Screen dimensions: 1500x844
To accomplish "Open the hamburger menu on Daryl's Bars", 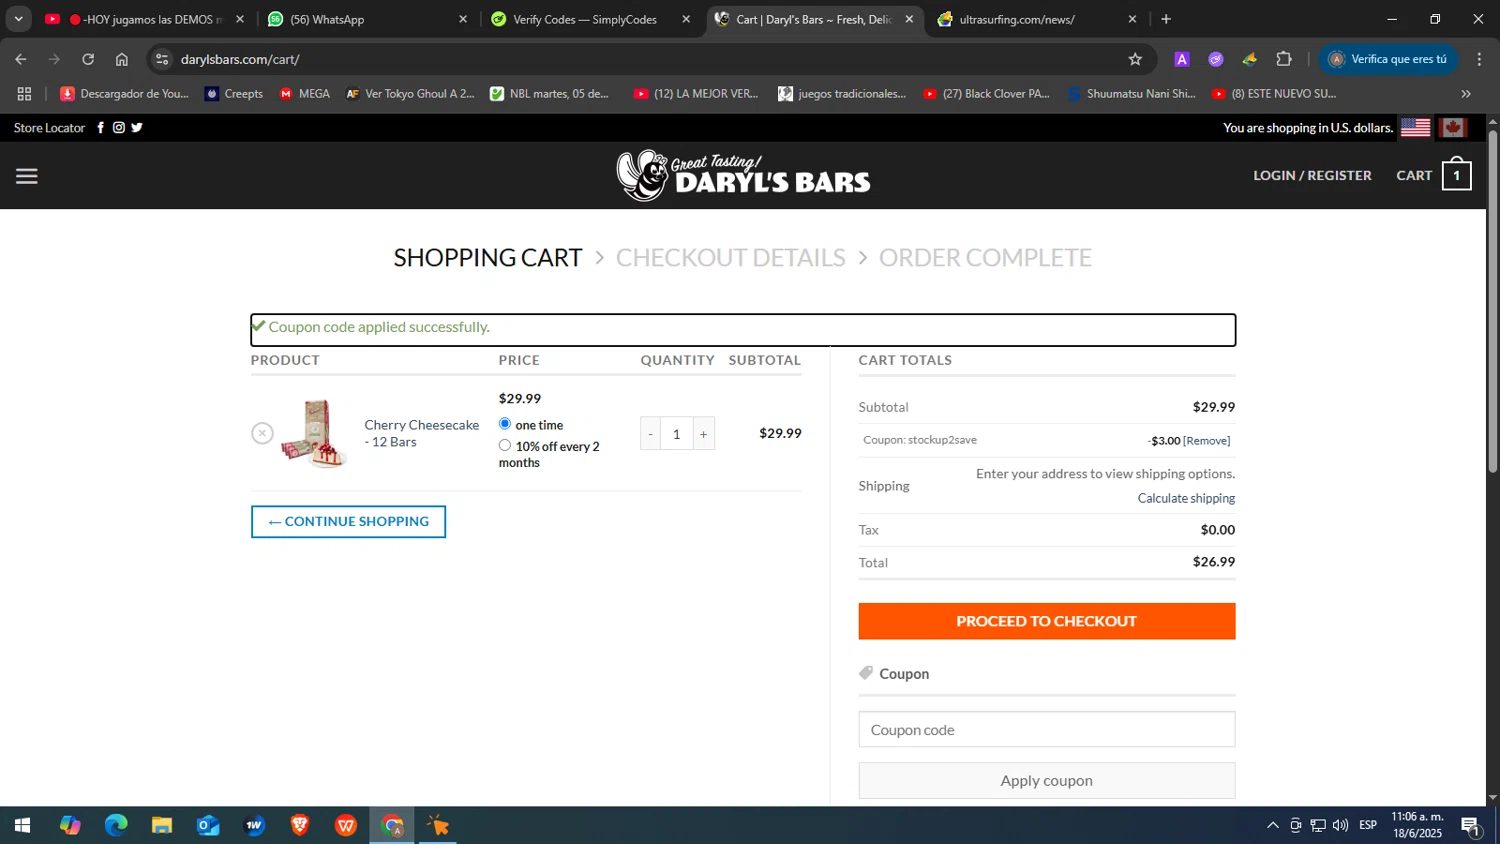I will tap(27, 176).
